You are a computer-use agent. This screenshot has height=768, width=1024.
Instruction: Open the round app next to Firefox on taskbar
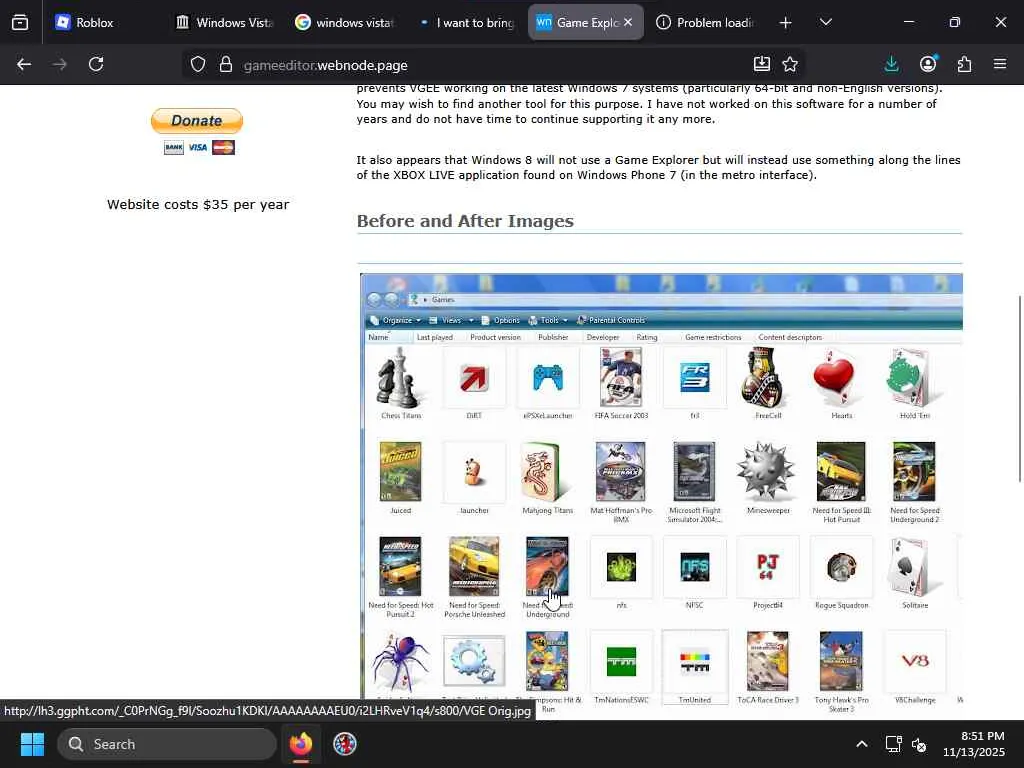pos(345,744)
